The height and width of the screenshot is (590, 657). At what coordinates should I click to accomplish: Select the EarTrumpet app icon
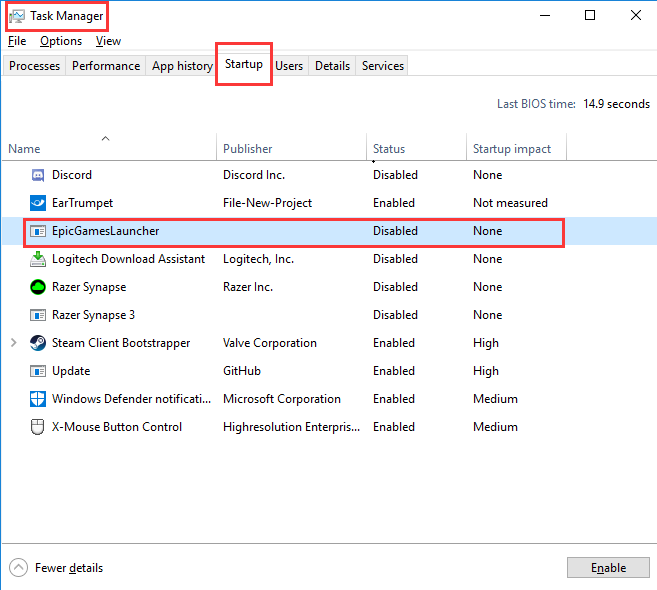click(38, 203)
